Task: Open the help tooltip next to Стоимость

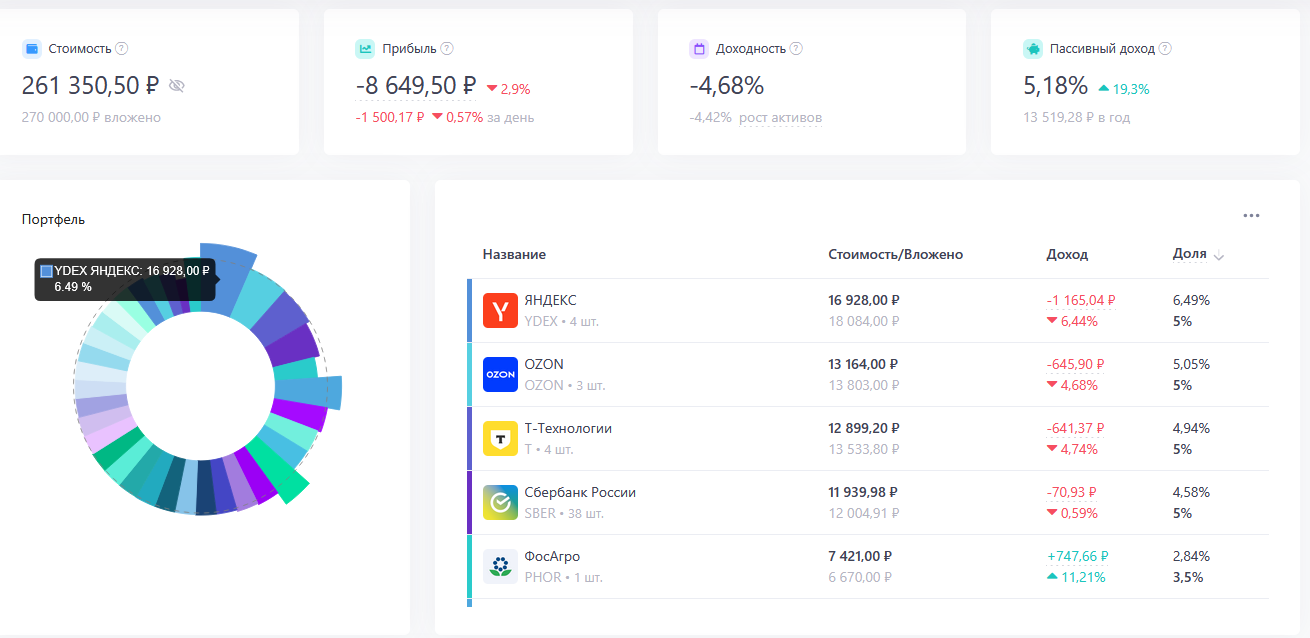Action: click(122, 48)
